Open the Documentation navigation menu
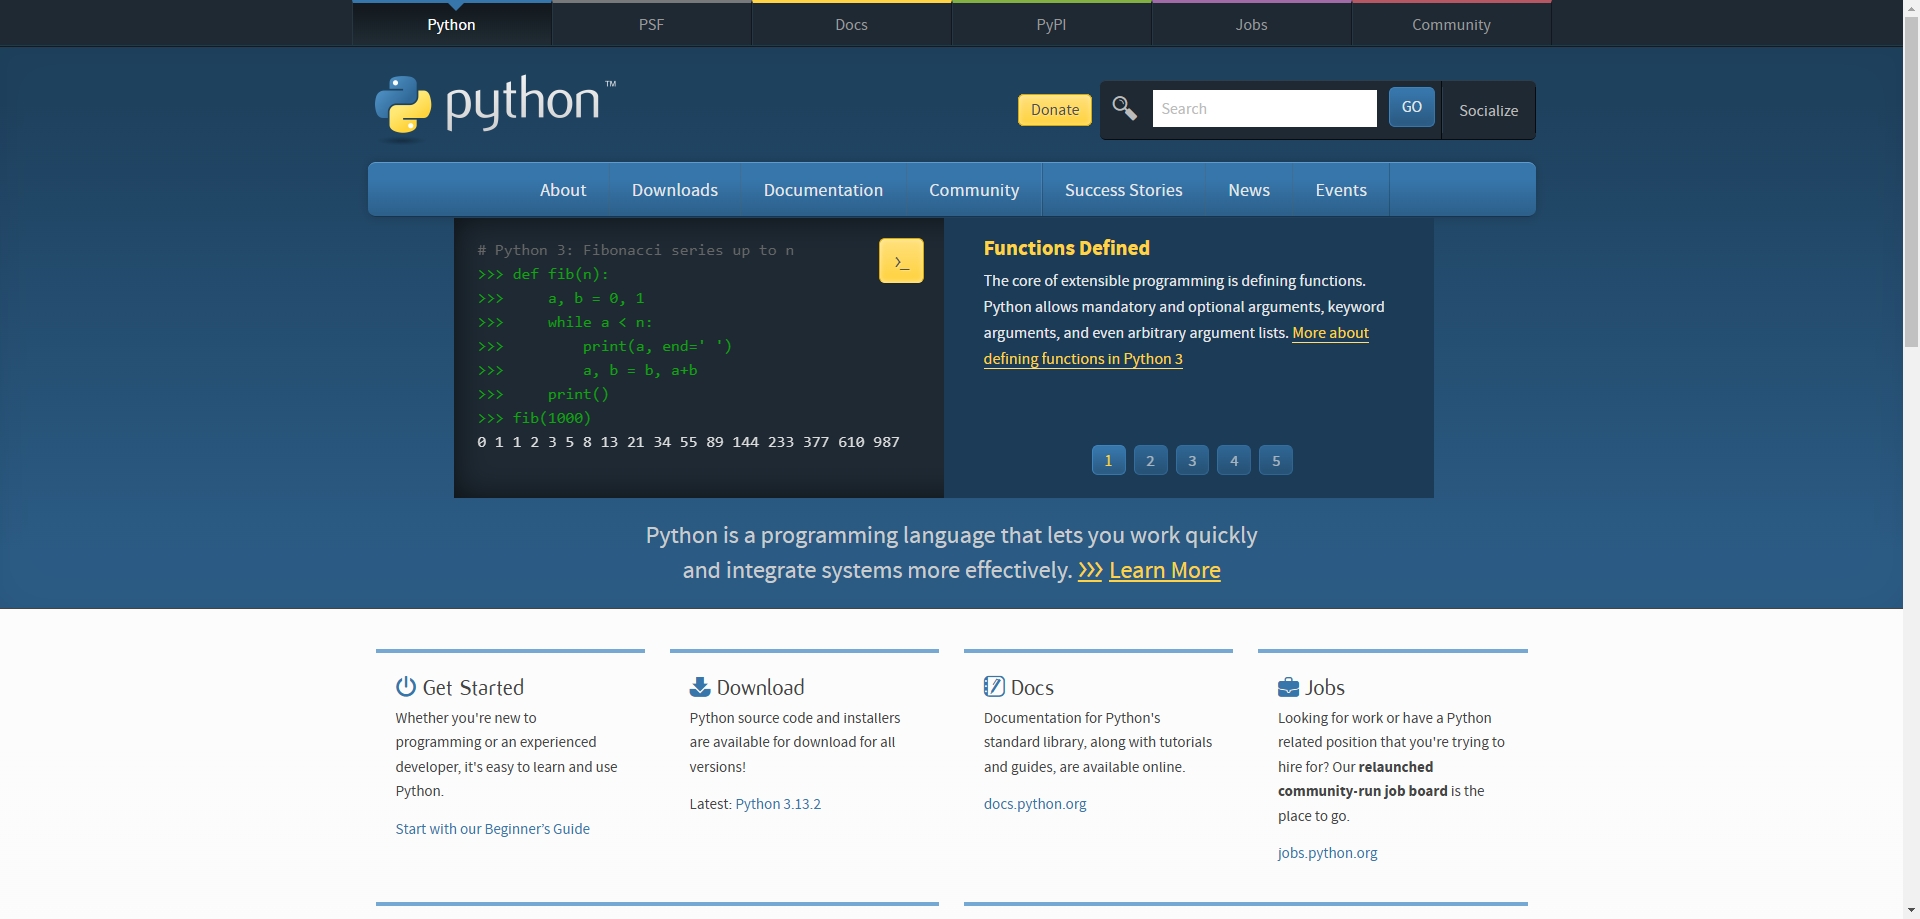Viewport: 1920px width, 919px height. tap(823, 189)
